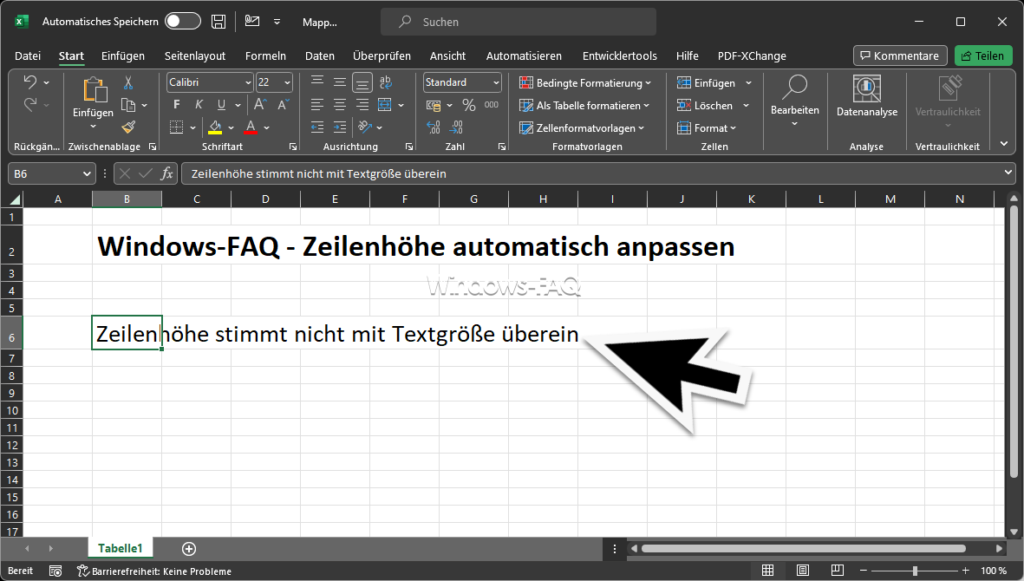Expand Als Tabelle formatieren menu

[x=584, y=105]
